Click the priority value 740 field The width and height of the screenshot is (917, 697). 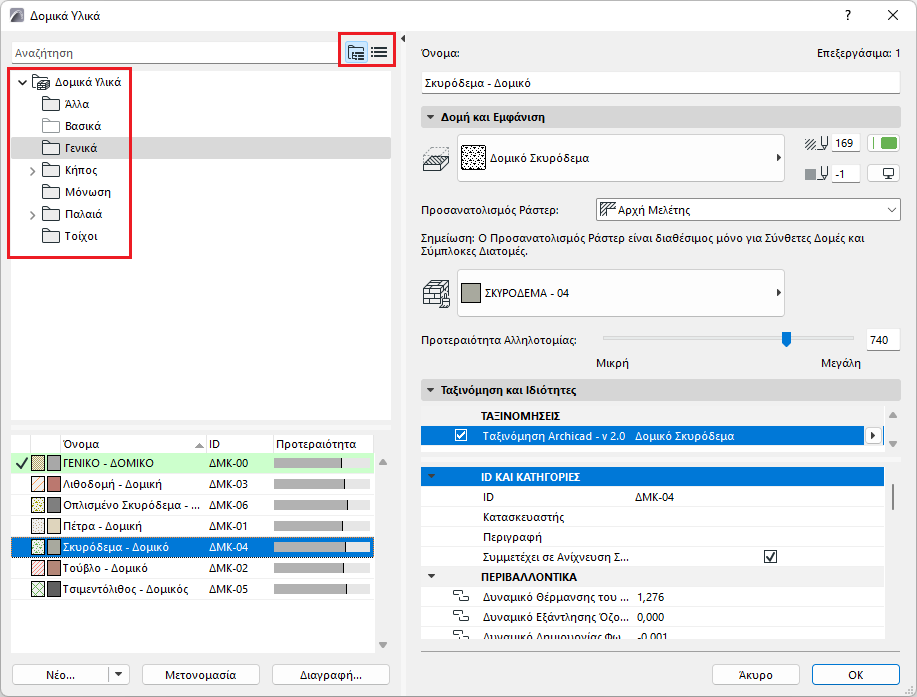882,340
